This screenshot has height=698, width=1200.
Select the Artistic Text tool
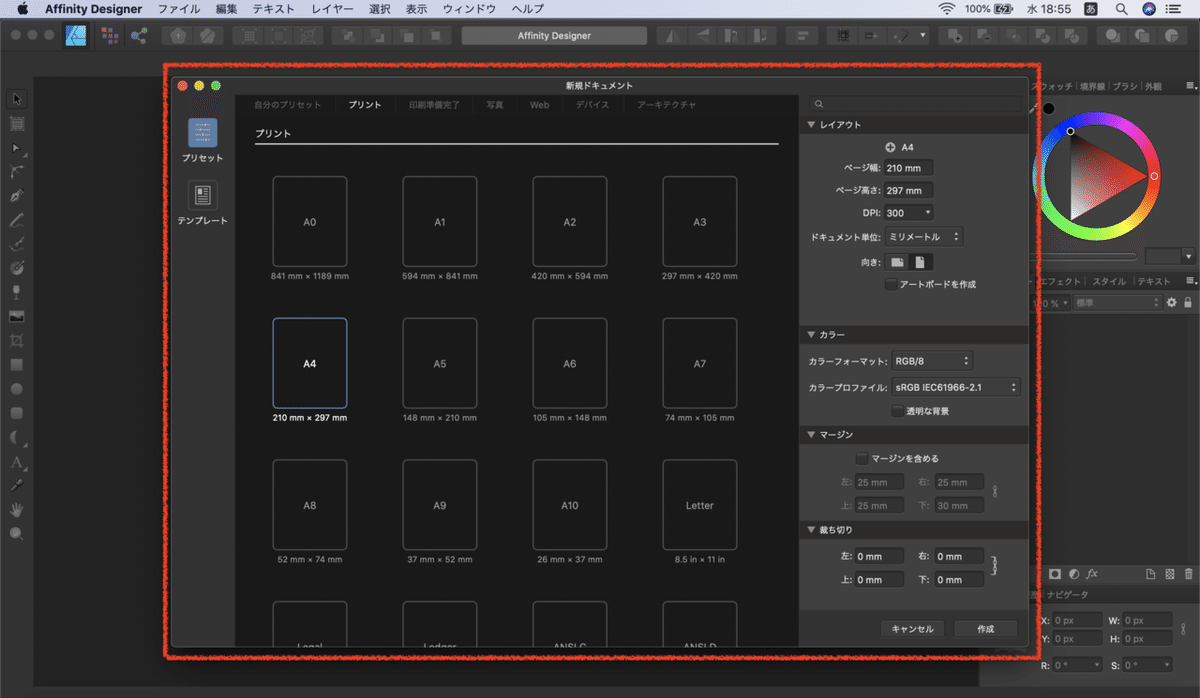tap(17, 462)
